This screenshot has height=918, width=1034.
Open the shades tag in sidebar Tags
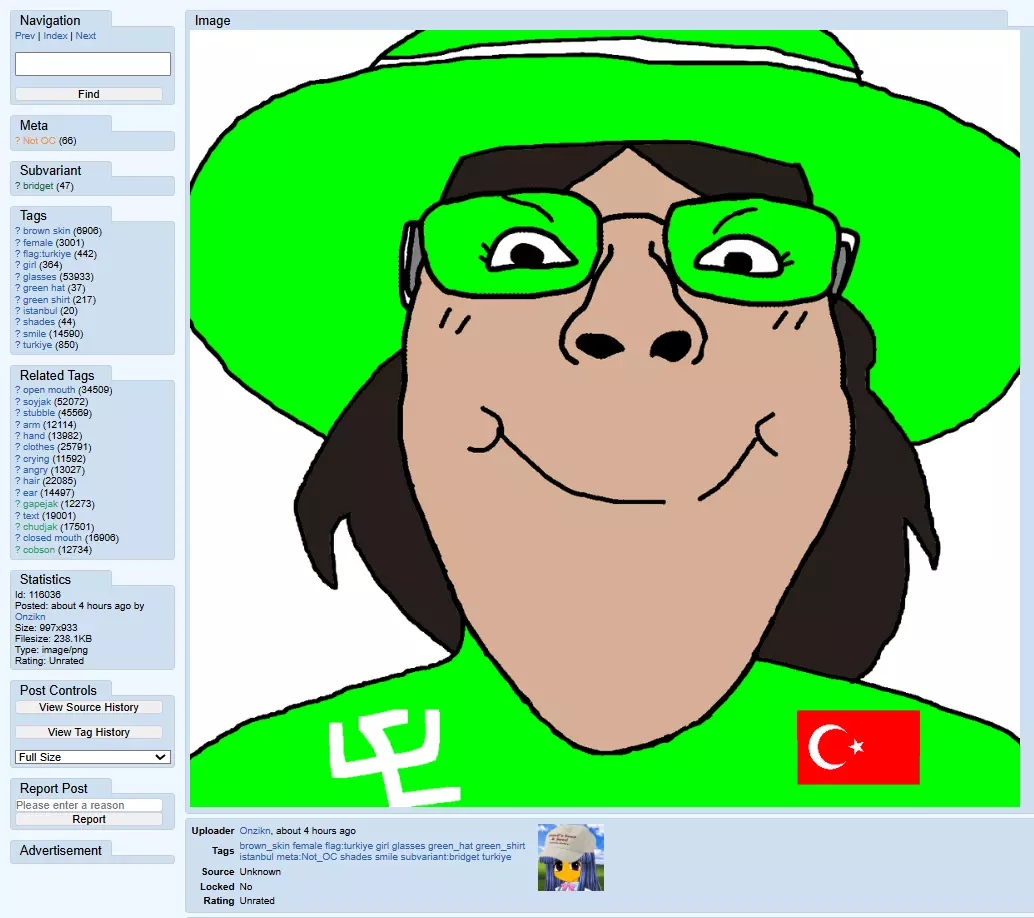[x=39, y=322]
